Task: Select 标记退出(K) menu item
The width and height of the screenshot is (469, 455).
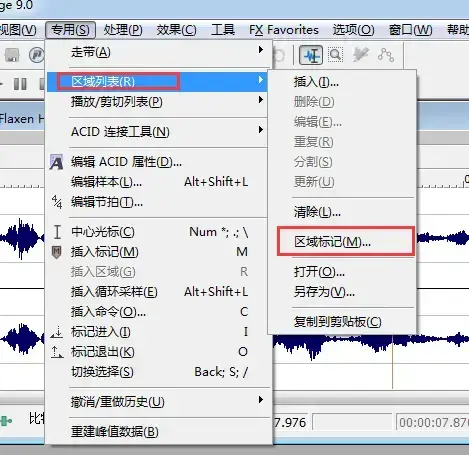Action: (x=157, y=352)
